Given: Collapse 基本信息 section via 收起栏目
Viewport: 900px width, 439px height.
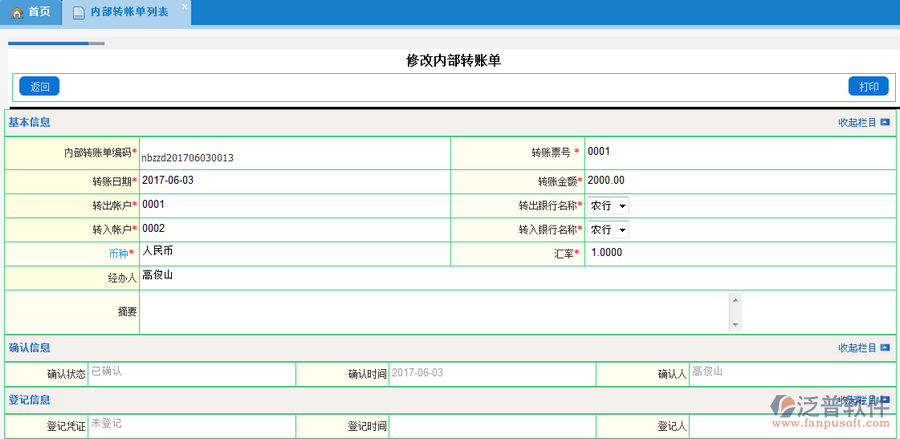Looking at the screenshot, I should [x=857, y=123].
